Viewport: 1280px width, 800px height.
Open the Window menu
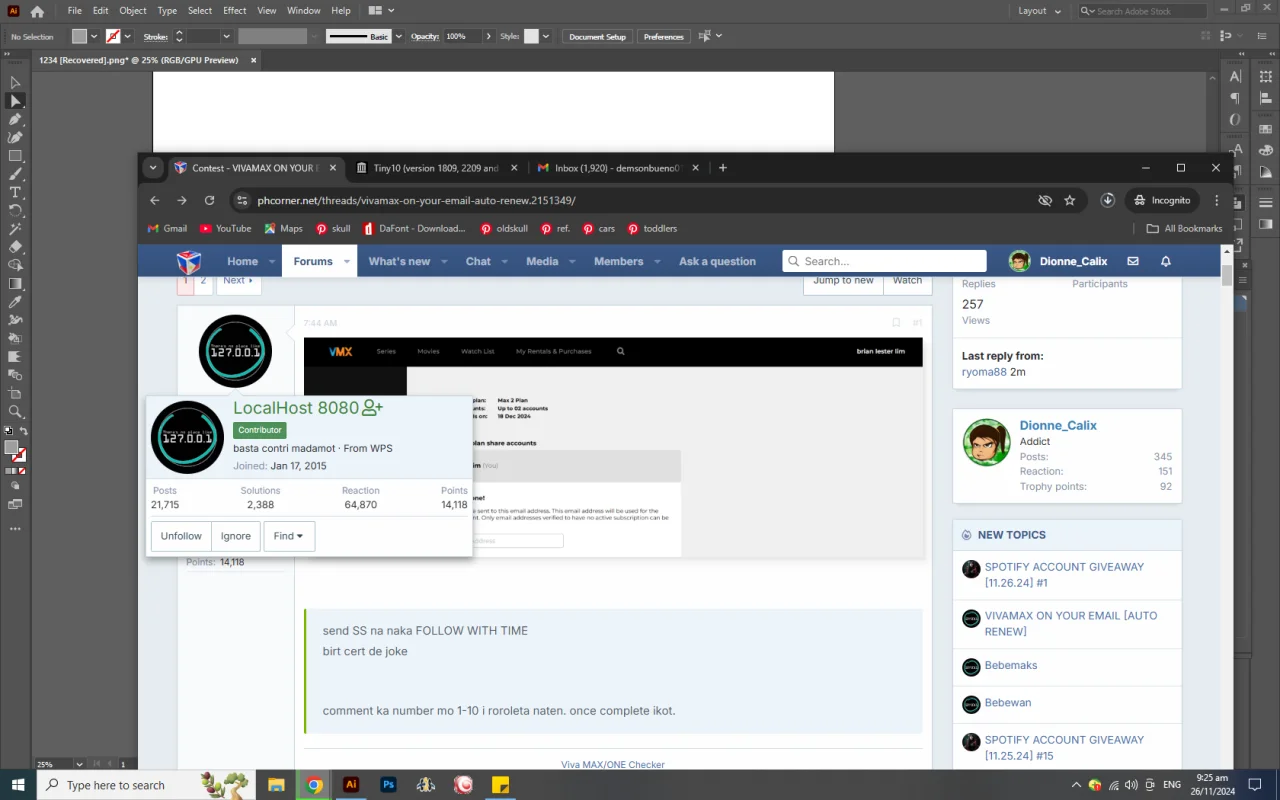tap(304, 11)
